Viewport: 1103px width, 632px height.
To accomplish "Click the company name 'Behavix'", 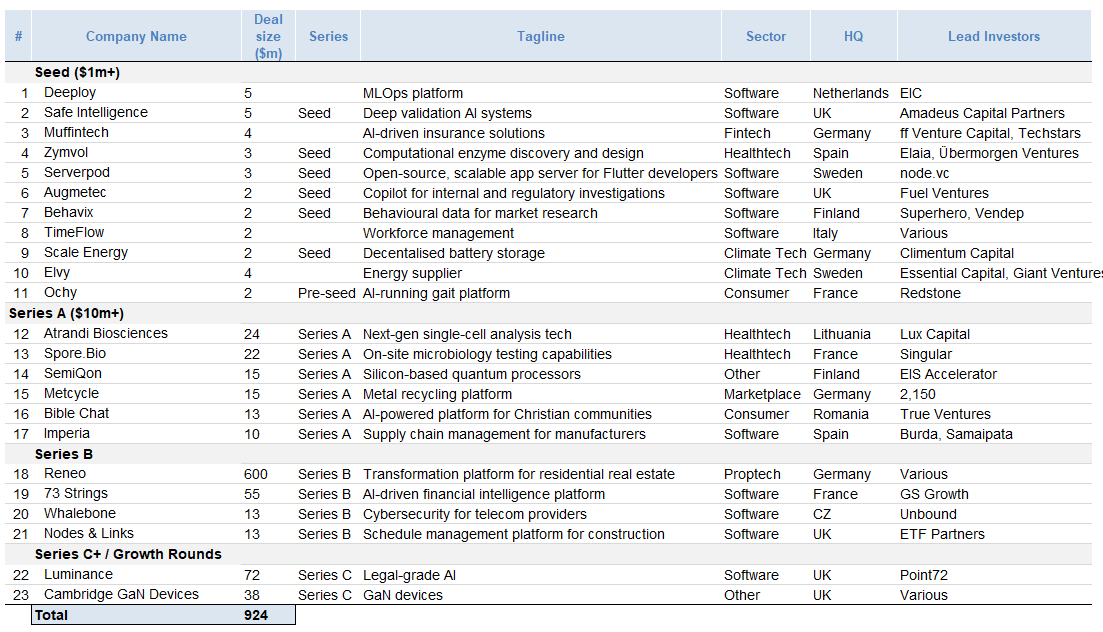I will click(68, 213).
